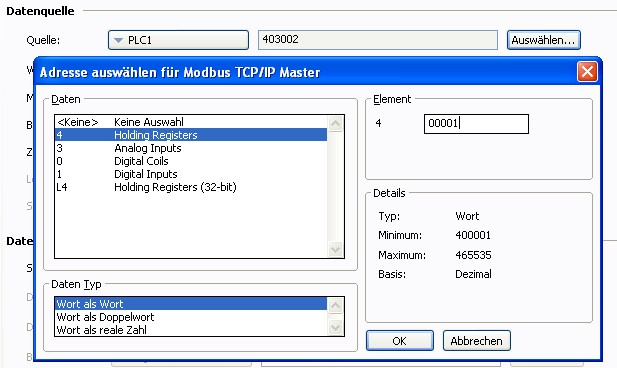This screenshot has height=368, width=617.
Task: Click Daten list scroll up arrow
Action: click(335, 124)
